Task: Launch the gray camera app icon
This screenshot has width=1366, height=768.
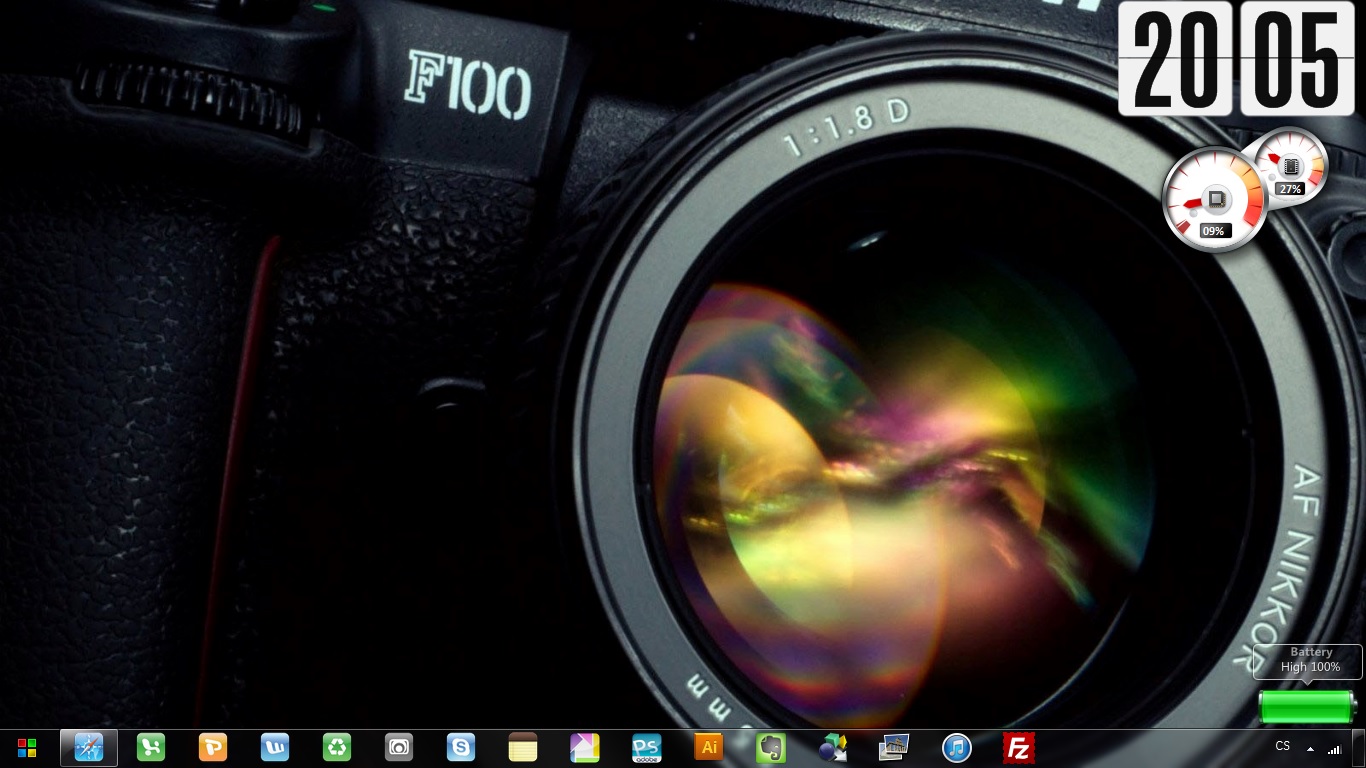Action: [399, 748]
